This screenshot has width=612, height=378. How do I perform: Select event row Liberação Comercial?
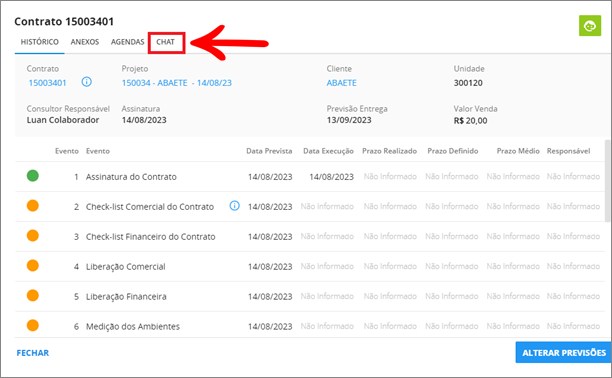click(x=310, y=267)
